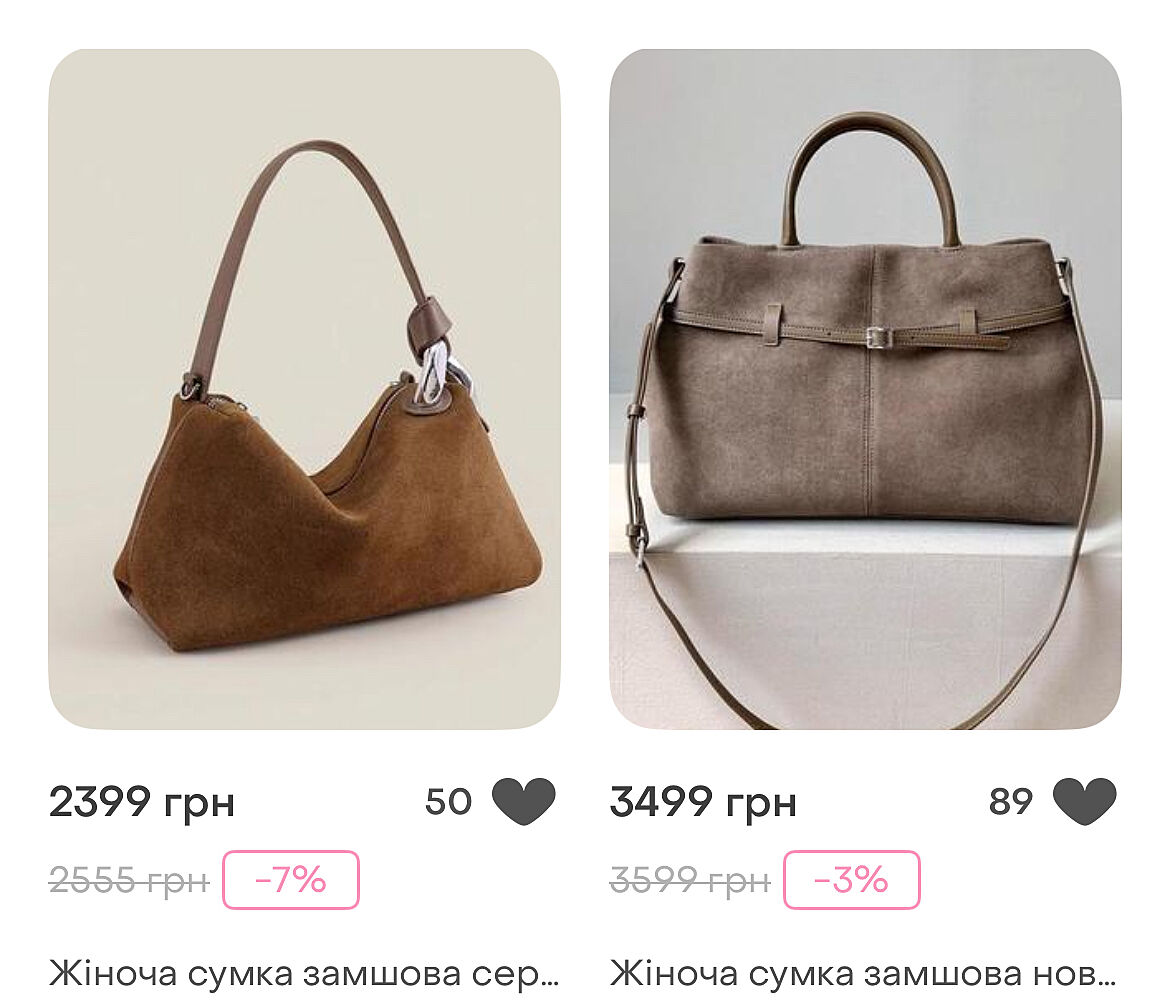1170x1002 pixels.
Task: Select the -7% discount badge
Action: 291,880
